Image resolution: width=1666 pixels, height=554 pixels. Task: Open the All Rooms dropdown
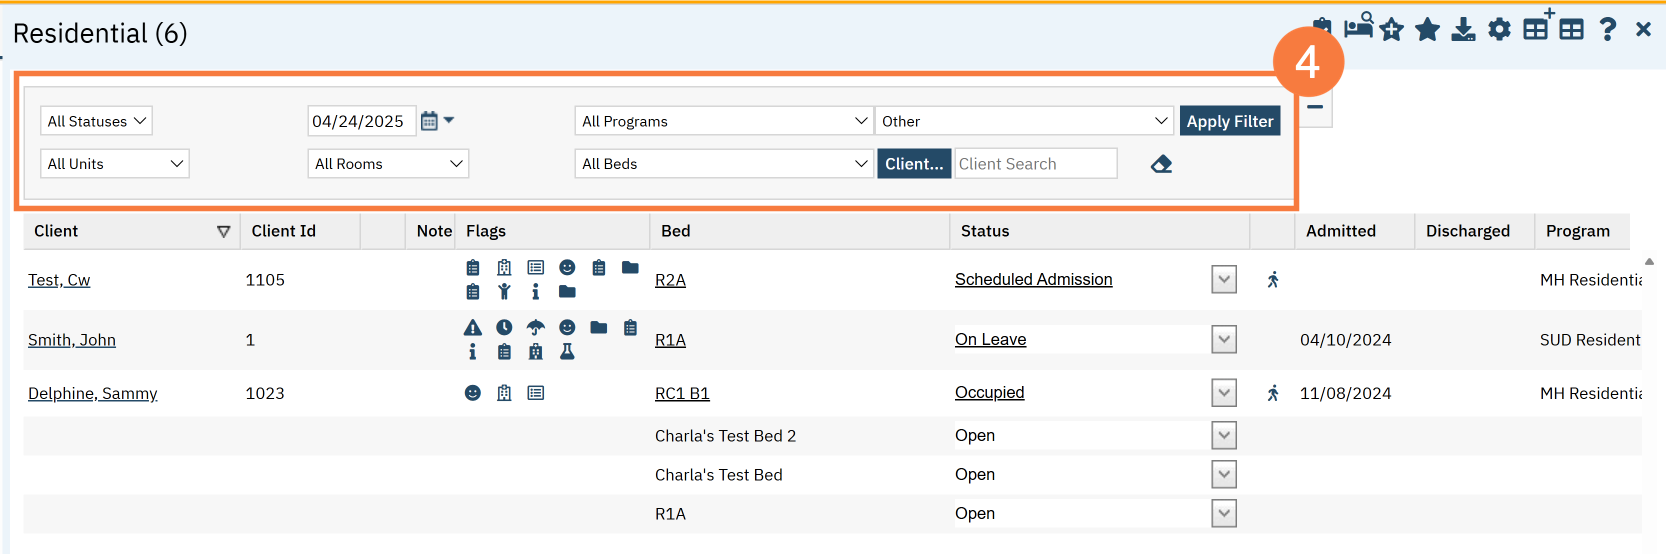(388, 164)
